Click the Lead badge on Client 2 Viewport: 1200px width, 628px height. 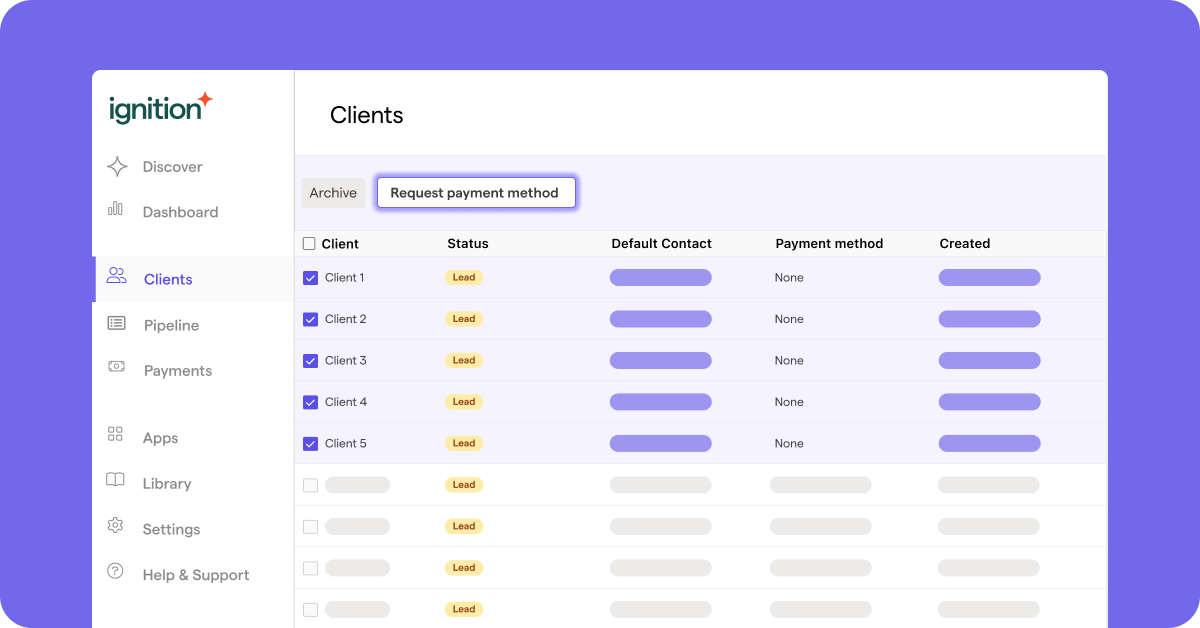(464, 318)
